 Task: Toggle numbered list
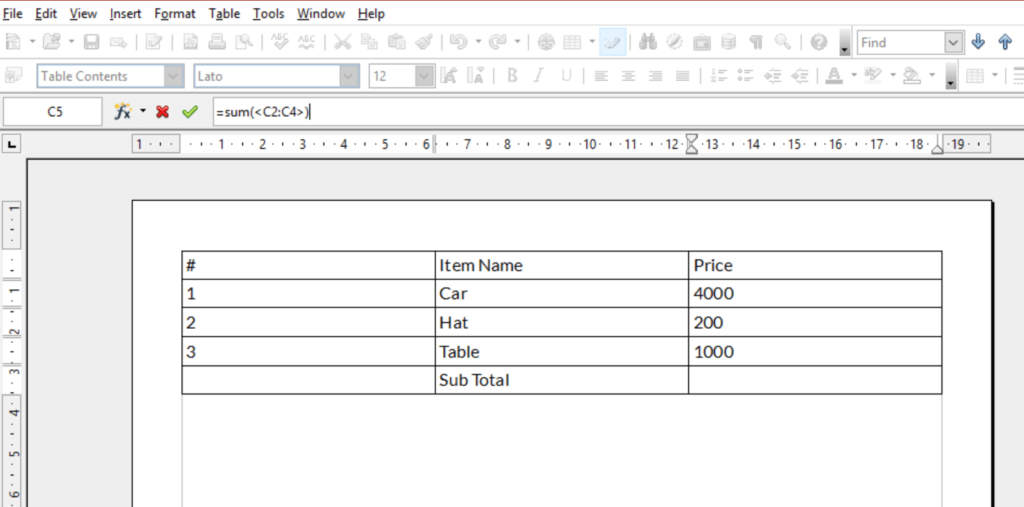(x=718, y=76)
